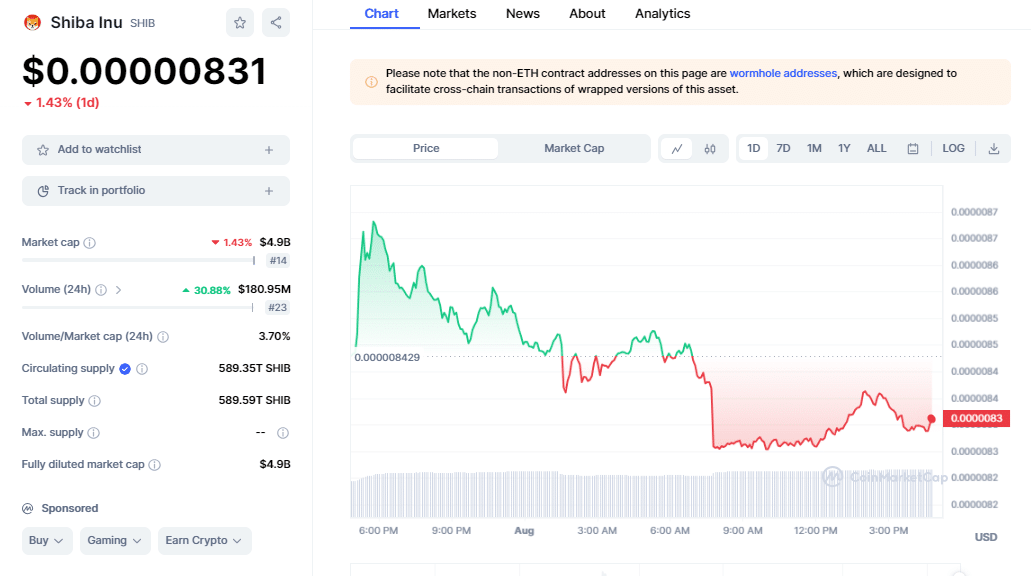
Task: Open the Gaming dropdown
Action: pos(115,541)
